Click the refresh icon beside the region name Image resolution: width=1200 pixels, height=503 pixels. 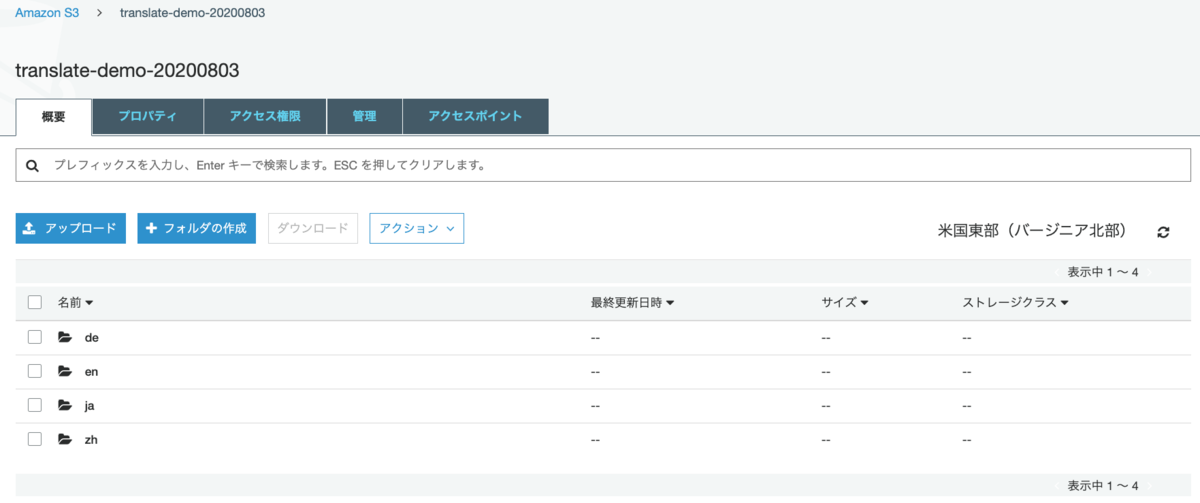tap(1163, 231)
